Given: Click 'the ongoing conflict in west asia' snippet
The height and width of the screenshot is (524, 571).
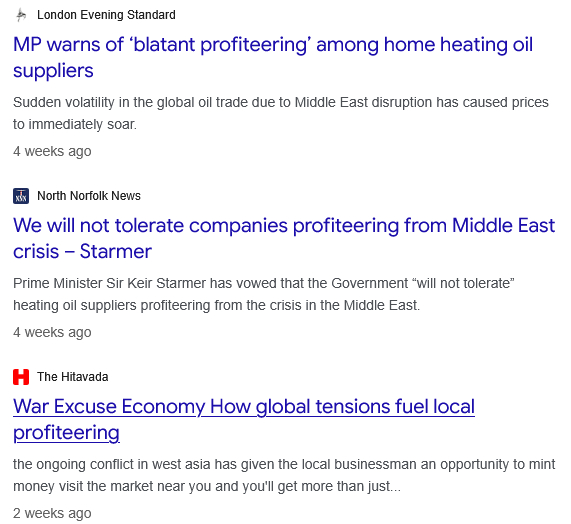Looking at the screenshot, I should pos(284,465).
